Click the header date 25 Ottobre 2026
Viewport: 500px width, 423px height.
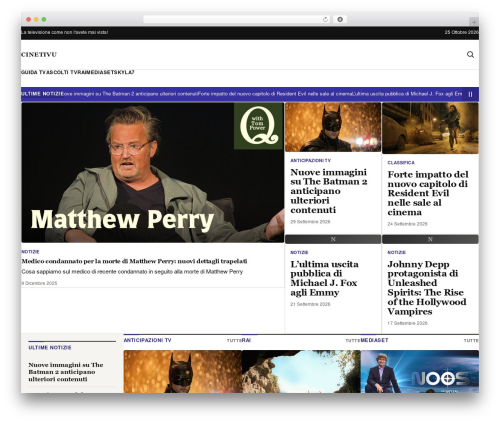point(462,32)
